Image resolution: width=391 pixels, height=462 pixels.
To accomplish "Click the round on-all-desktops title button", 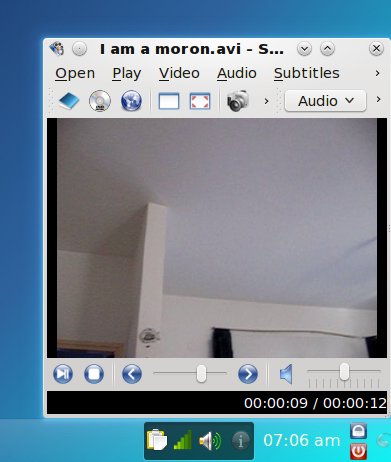I will pos(79,49).
